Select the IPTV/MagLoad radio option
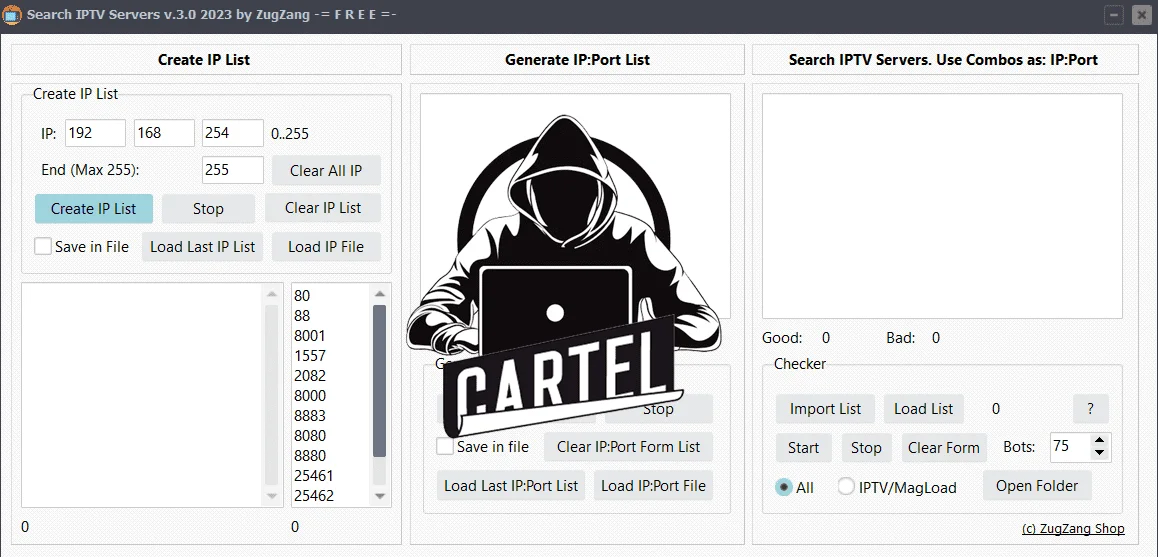The image size is (1158, 557). (x=846, y=487)
